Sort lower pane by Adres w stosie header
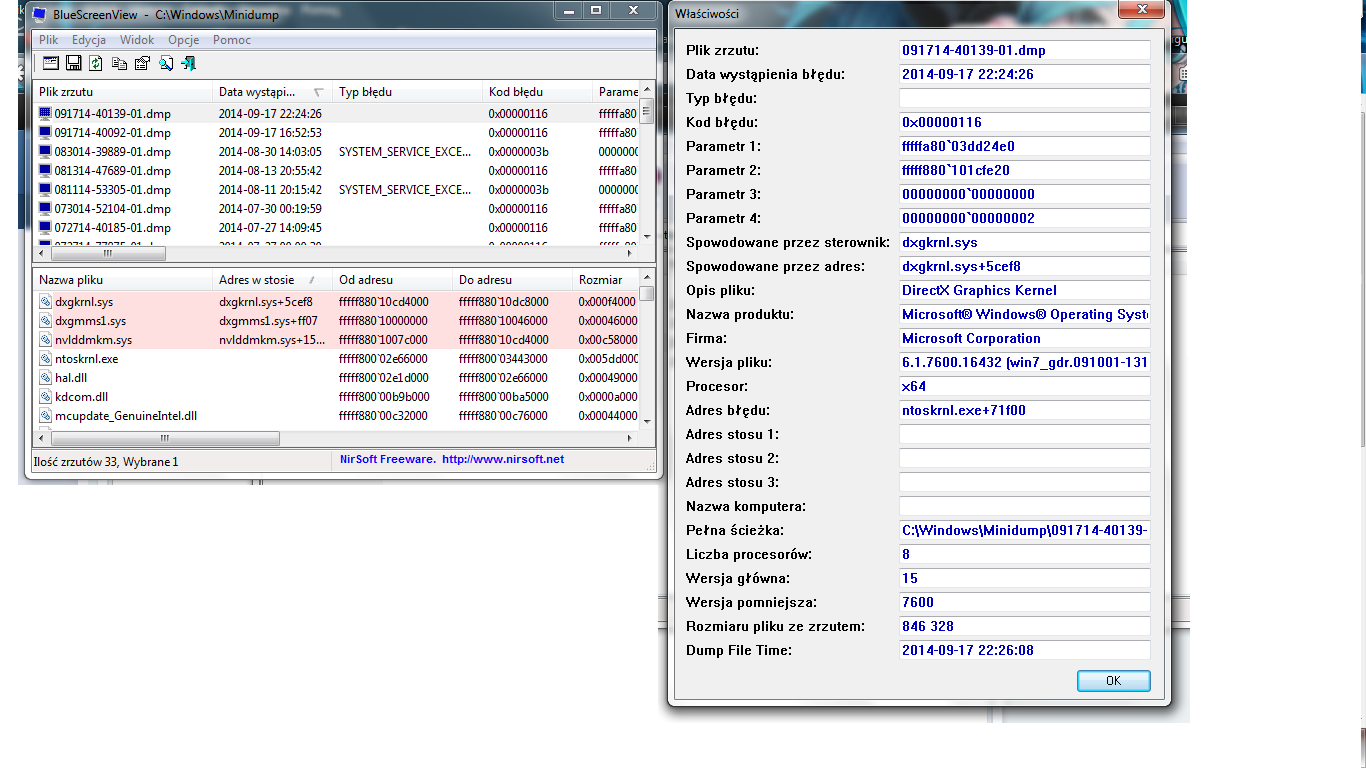The width and height of the screenshot is (1366, 768). [x=273, y=280]
